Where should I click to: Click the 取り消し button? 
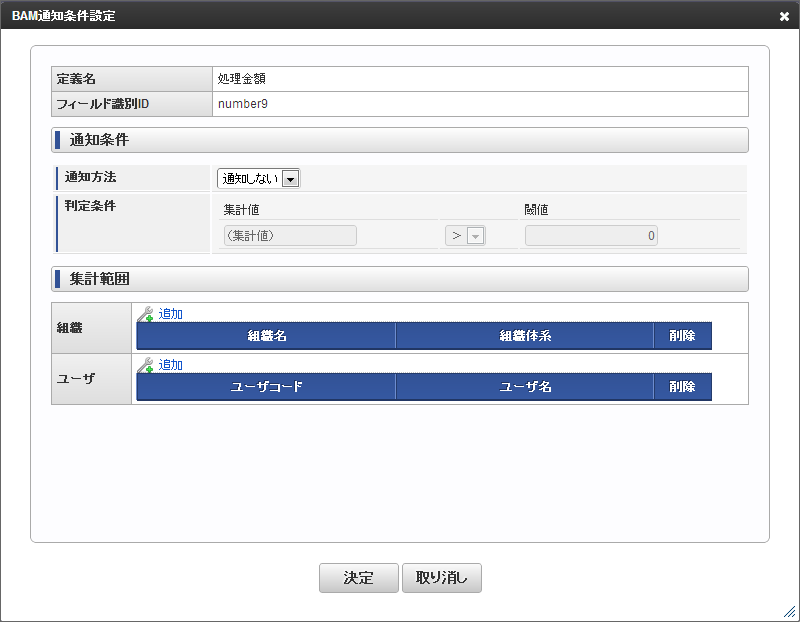442,578
